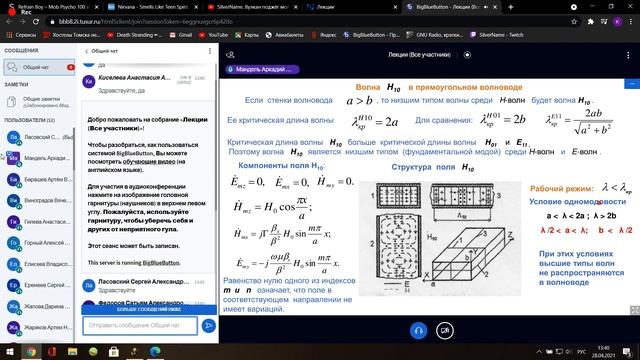Open File Explorer from the taskbar
Image resolution: width=640 pixels, height=360 pixels.
pyautogui.click(x=72, y=351)
